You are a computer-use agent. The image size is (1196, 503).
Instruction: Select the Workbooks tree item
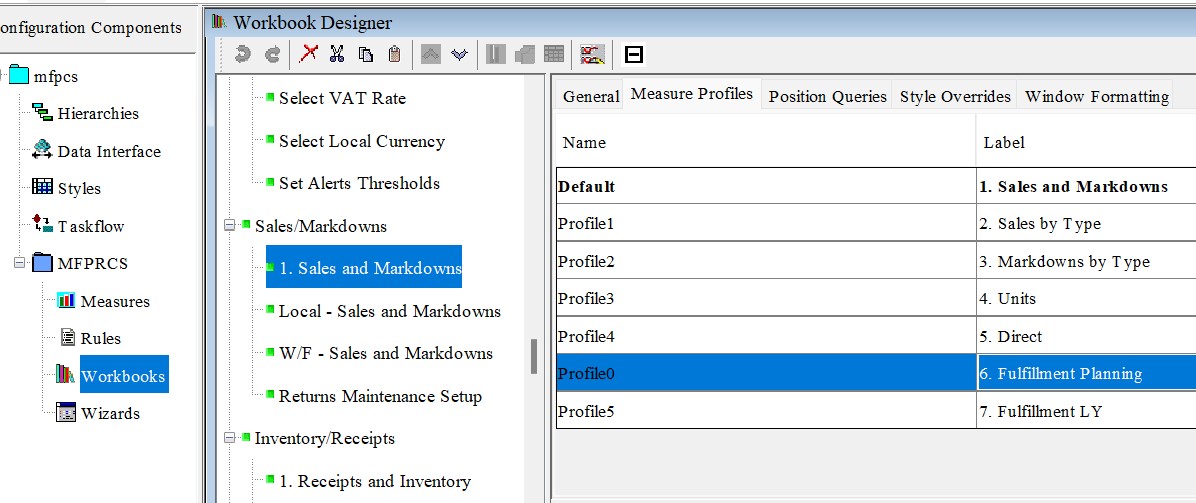point(123,376)
